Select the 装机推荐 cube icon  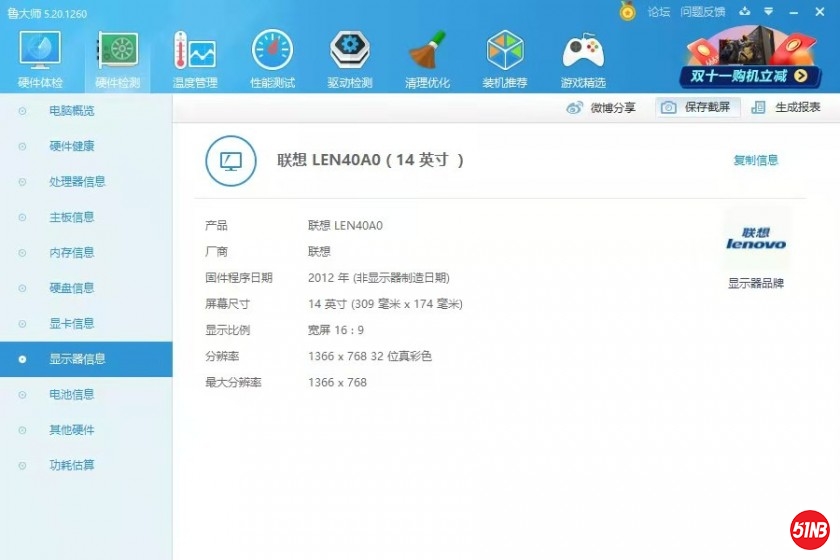pos(505,52)
